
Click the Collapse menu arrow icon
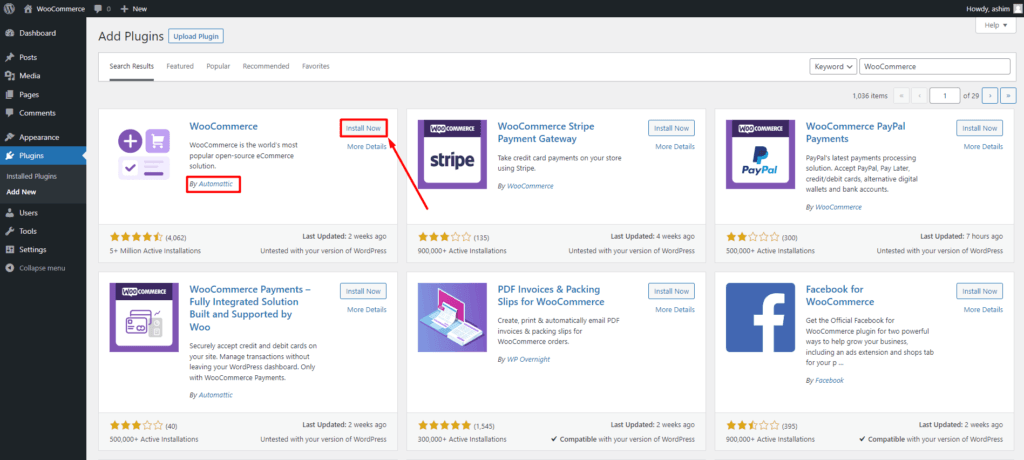click(x=9, y=268)
